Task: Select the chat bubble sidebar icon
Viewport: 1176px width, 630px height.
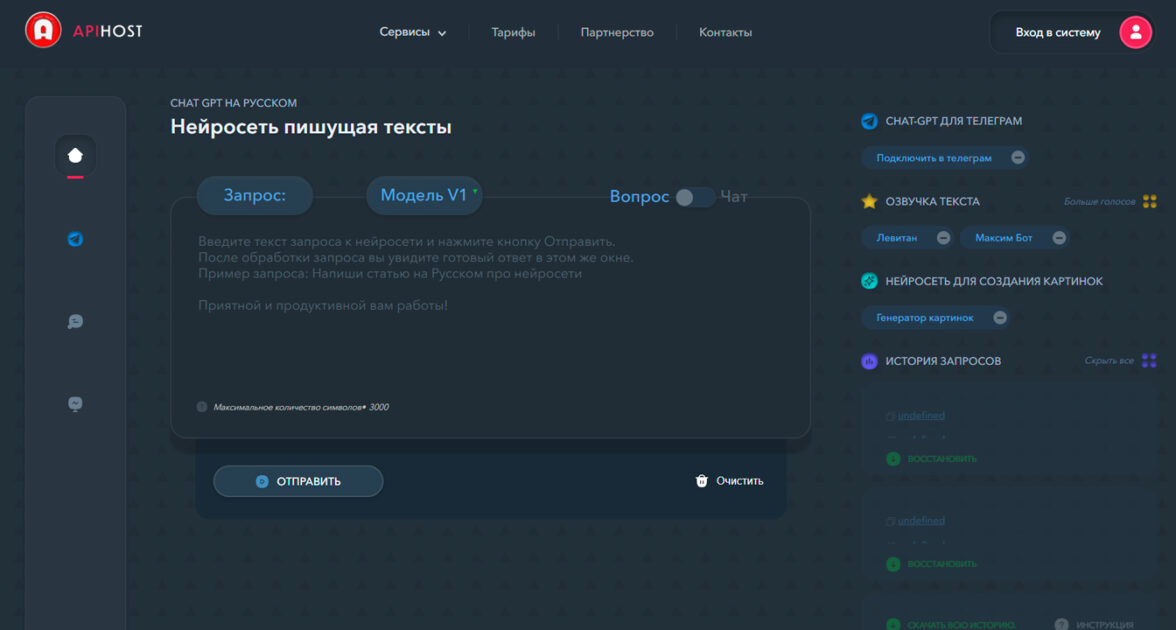Action: tap(75, 322)
